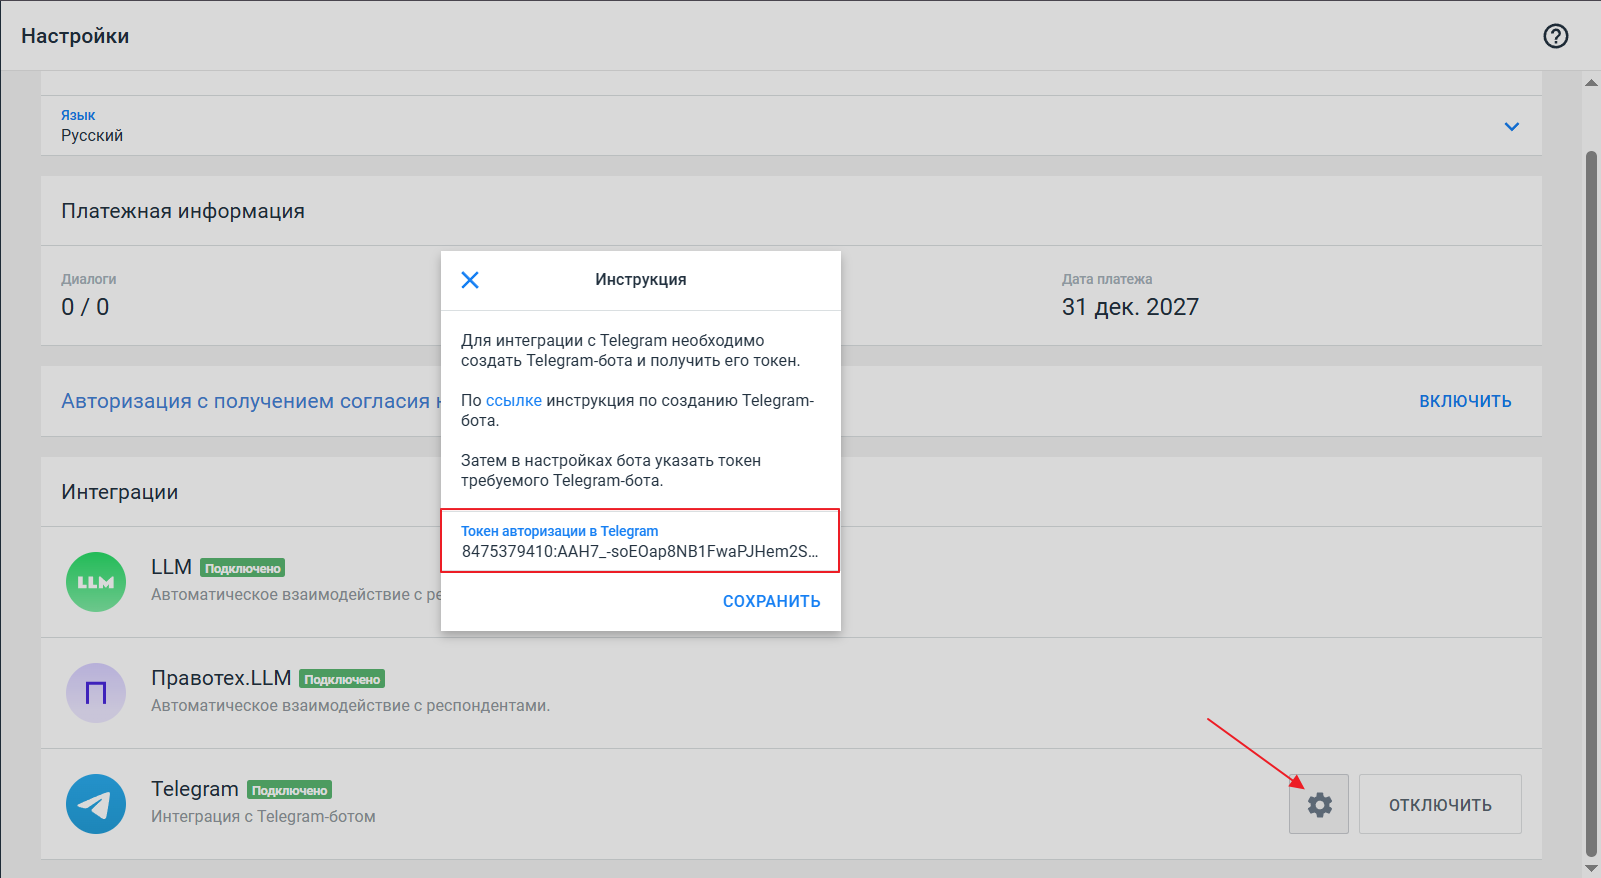Click the Telegram token input field
Viewport: 1601px width, 878px height.
pos(639,551)
